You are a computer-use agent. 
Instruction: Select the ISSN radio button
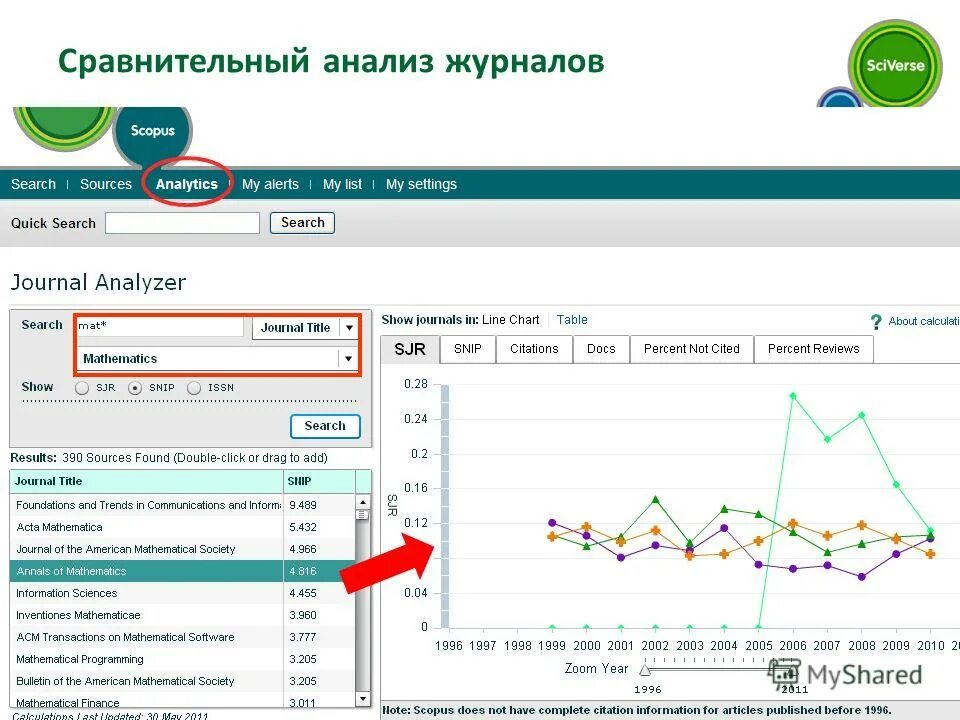pos(193,388)
